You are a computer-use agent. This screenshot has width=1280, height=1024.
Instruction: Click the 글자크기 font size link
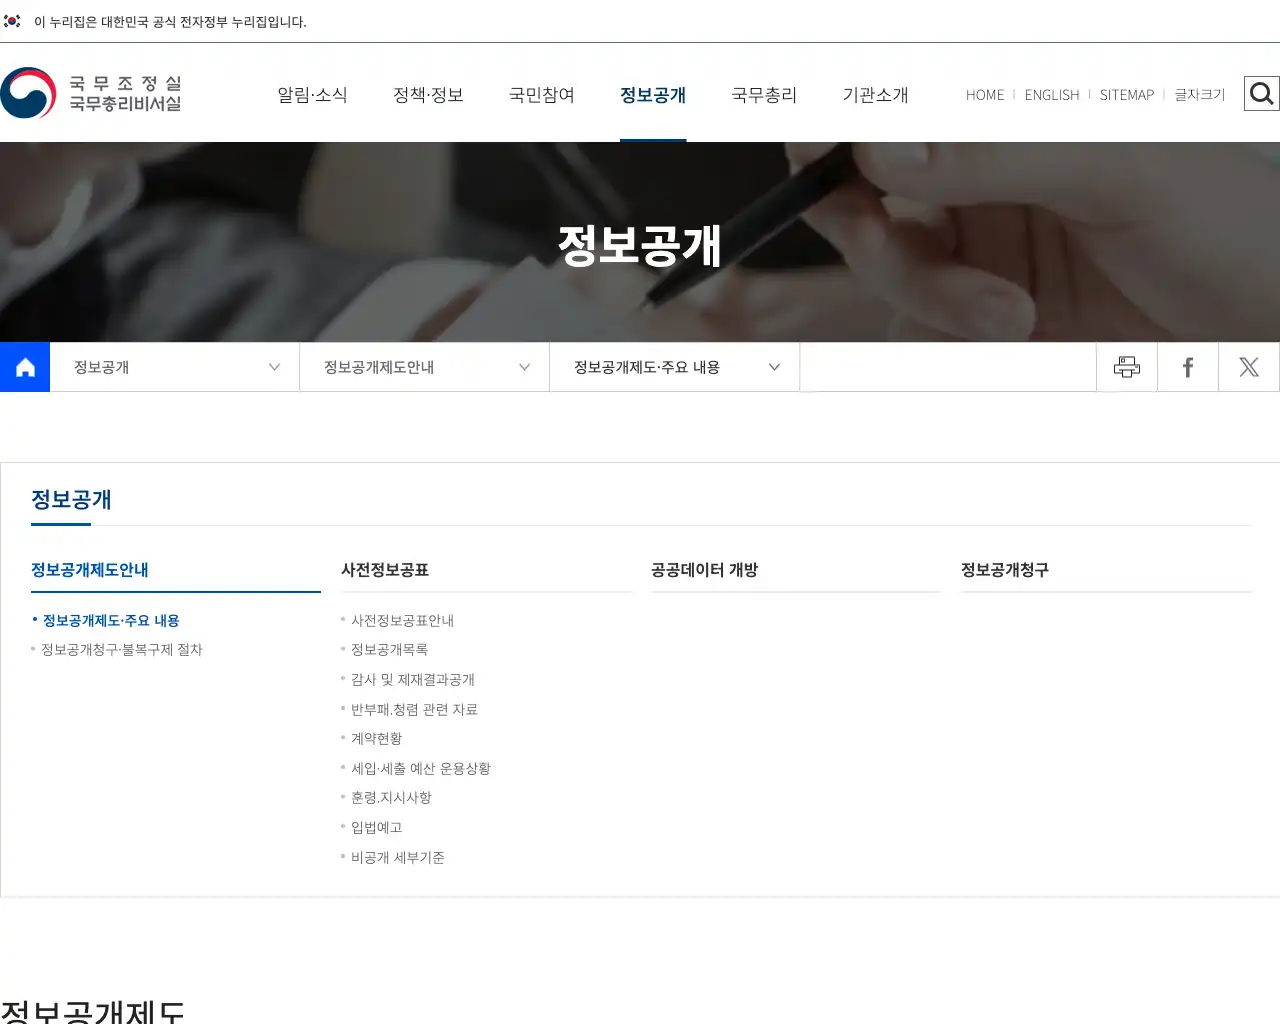[x=1200, y=95]
